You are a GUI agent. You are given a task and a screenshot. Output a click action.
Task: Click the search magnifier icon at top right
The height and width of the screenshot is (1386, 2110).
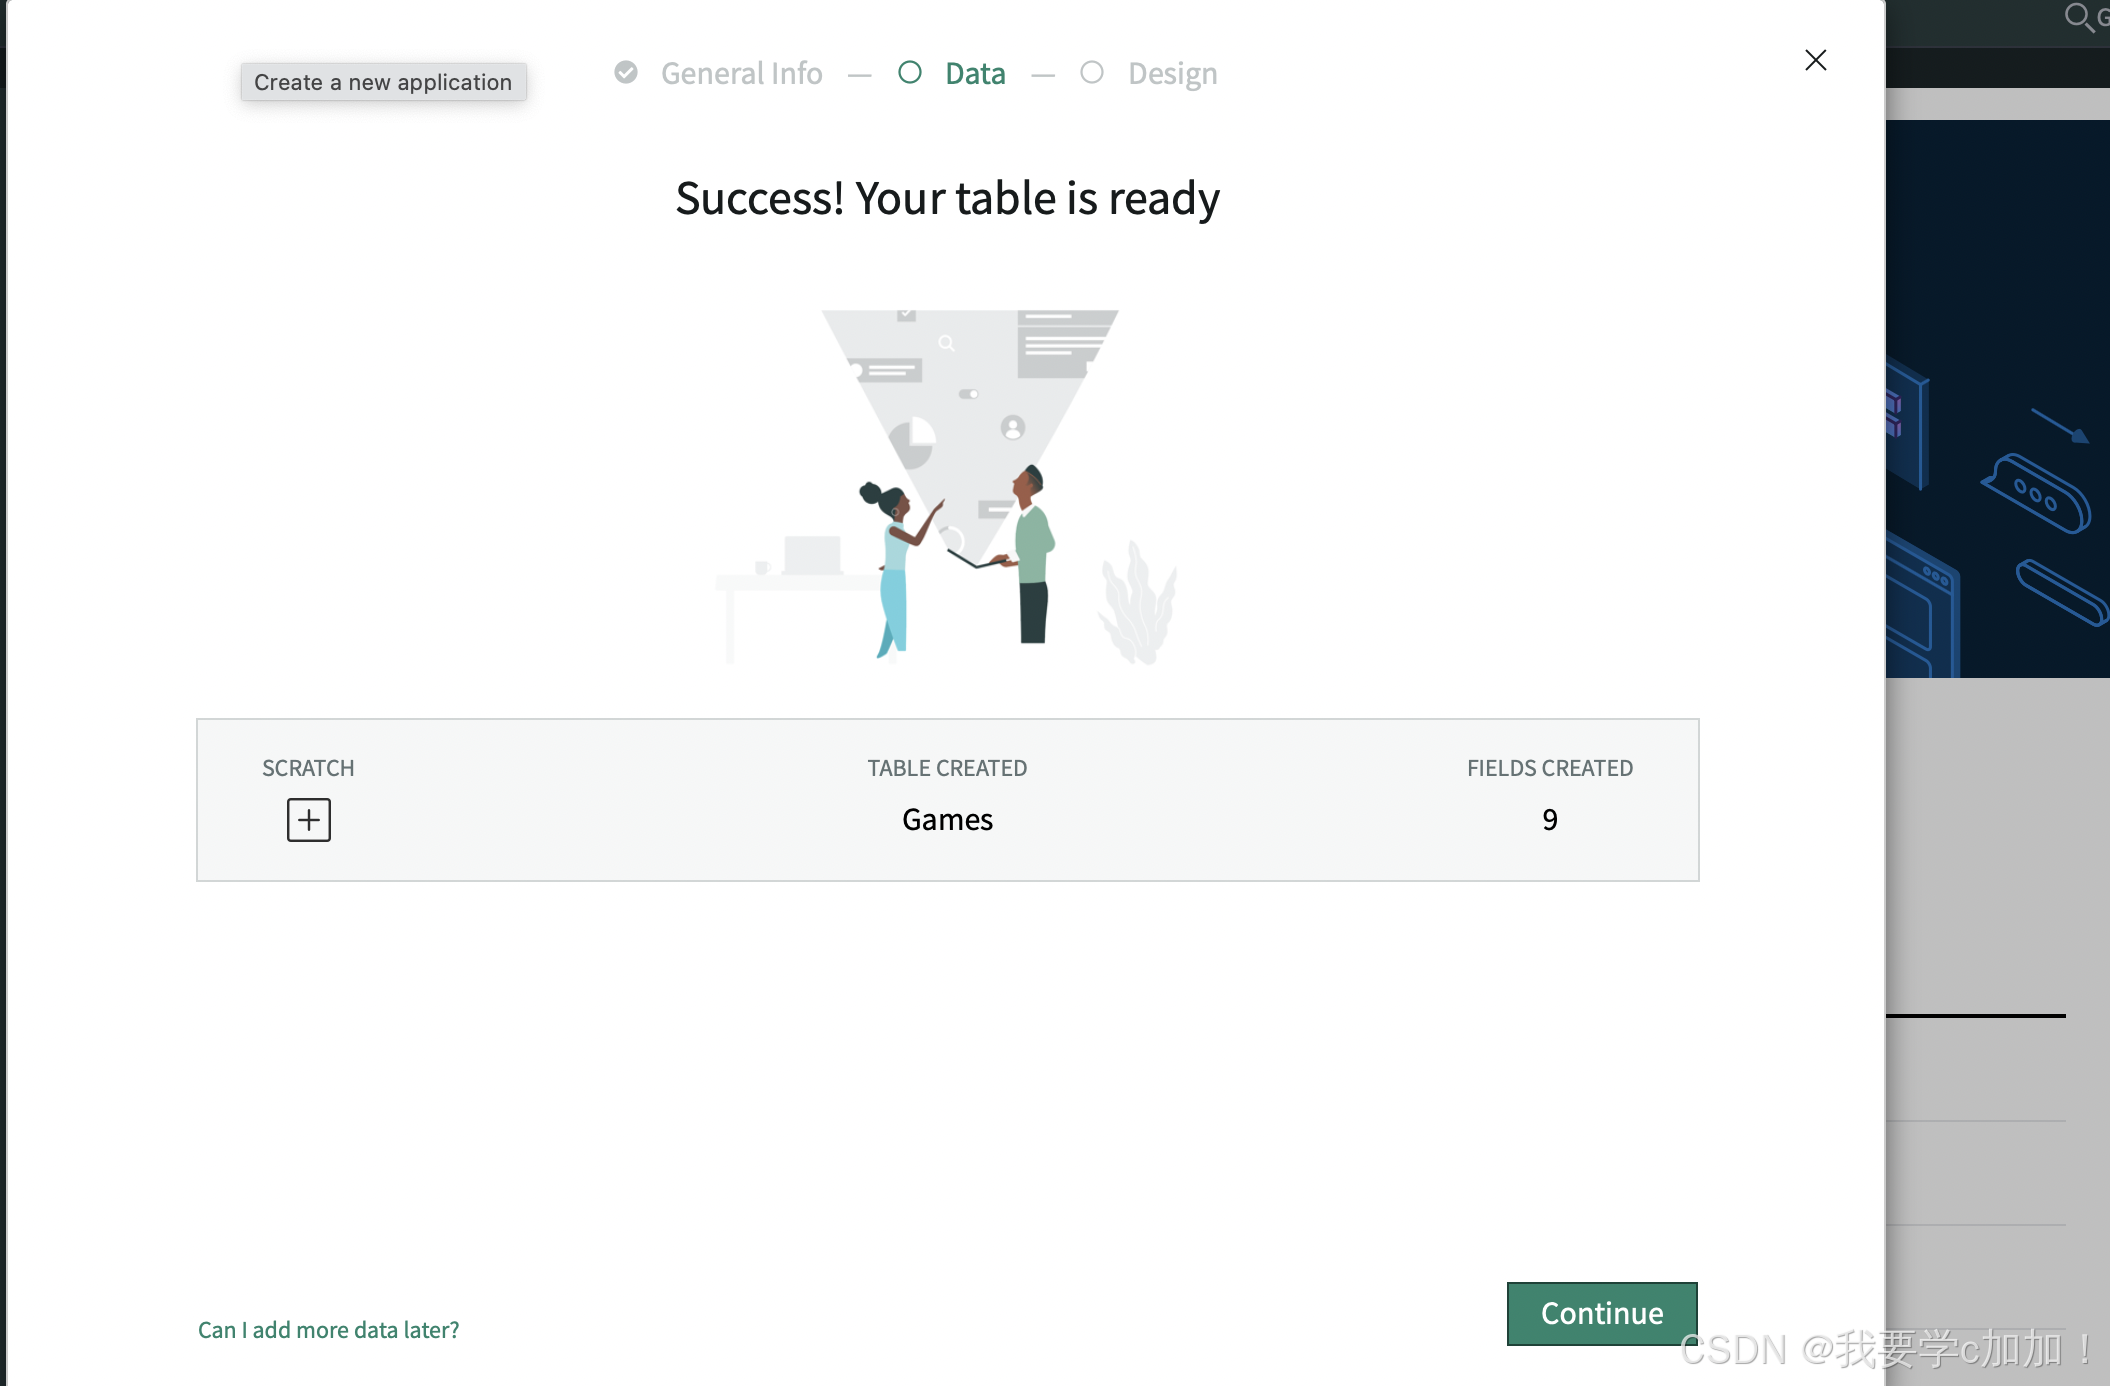(2078, 17)
